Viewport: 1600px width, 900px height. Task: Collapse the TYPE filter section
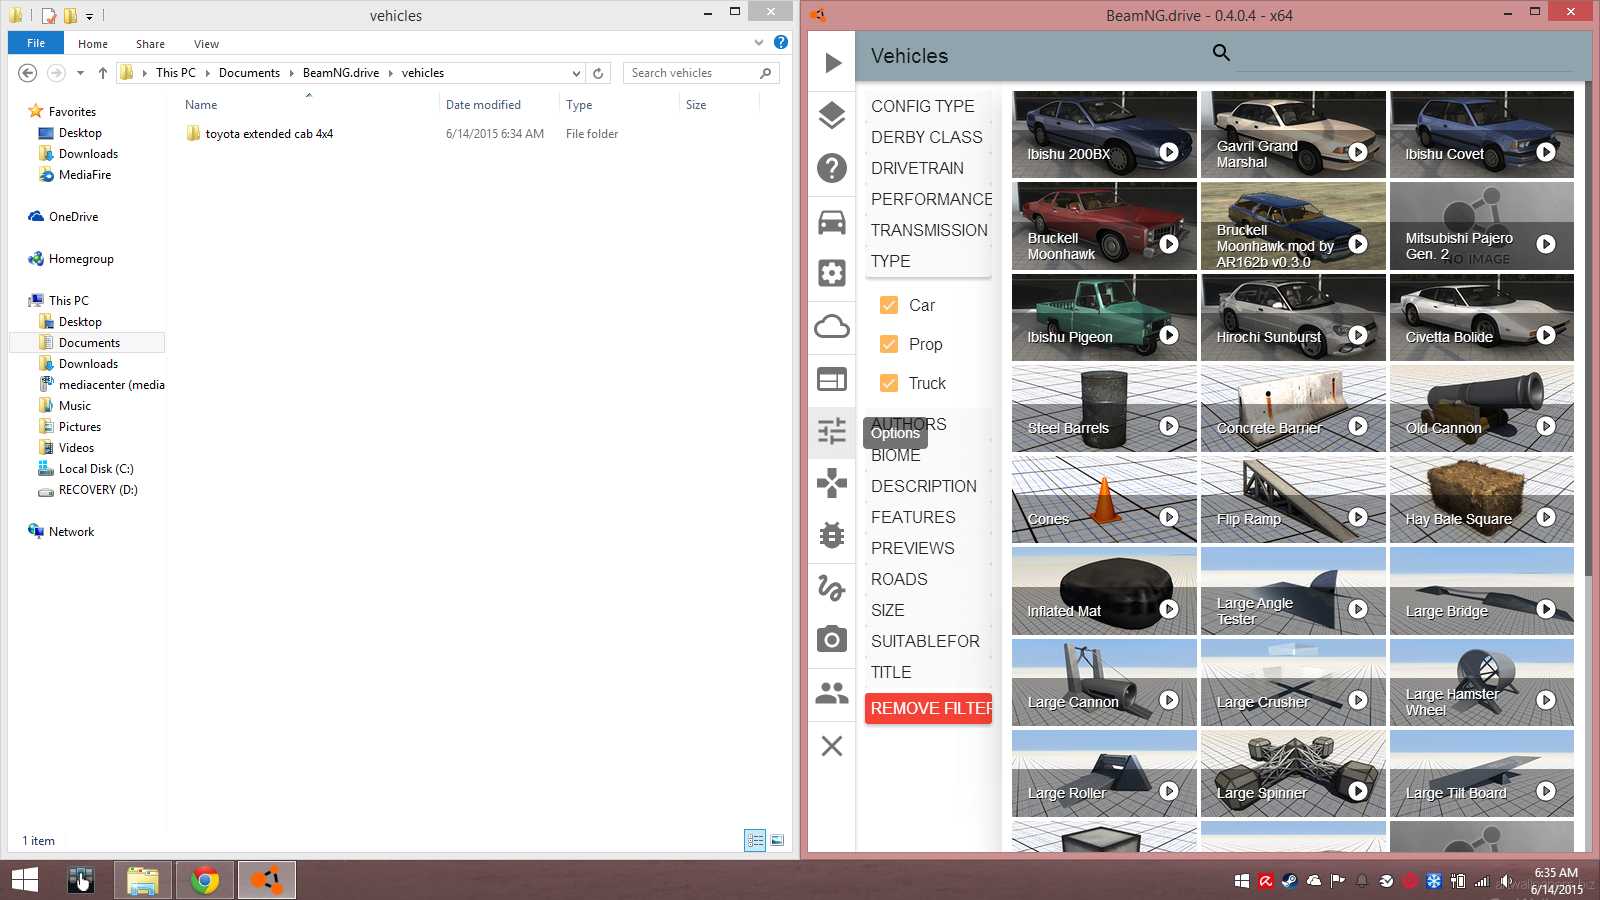(x=928, y=261)
